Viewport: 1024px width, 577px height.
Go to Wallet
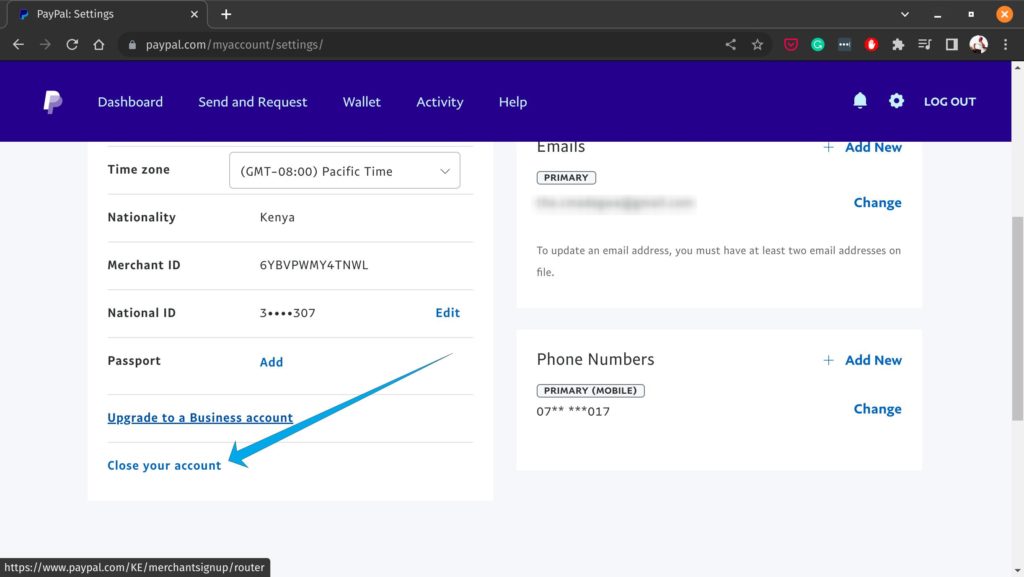361,102
